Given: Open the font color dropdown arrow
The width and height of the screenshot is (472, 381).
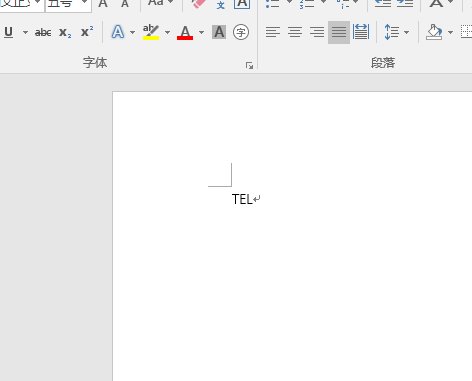Looking at the screenshot, I should point(201,32).
